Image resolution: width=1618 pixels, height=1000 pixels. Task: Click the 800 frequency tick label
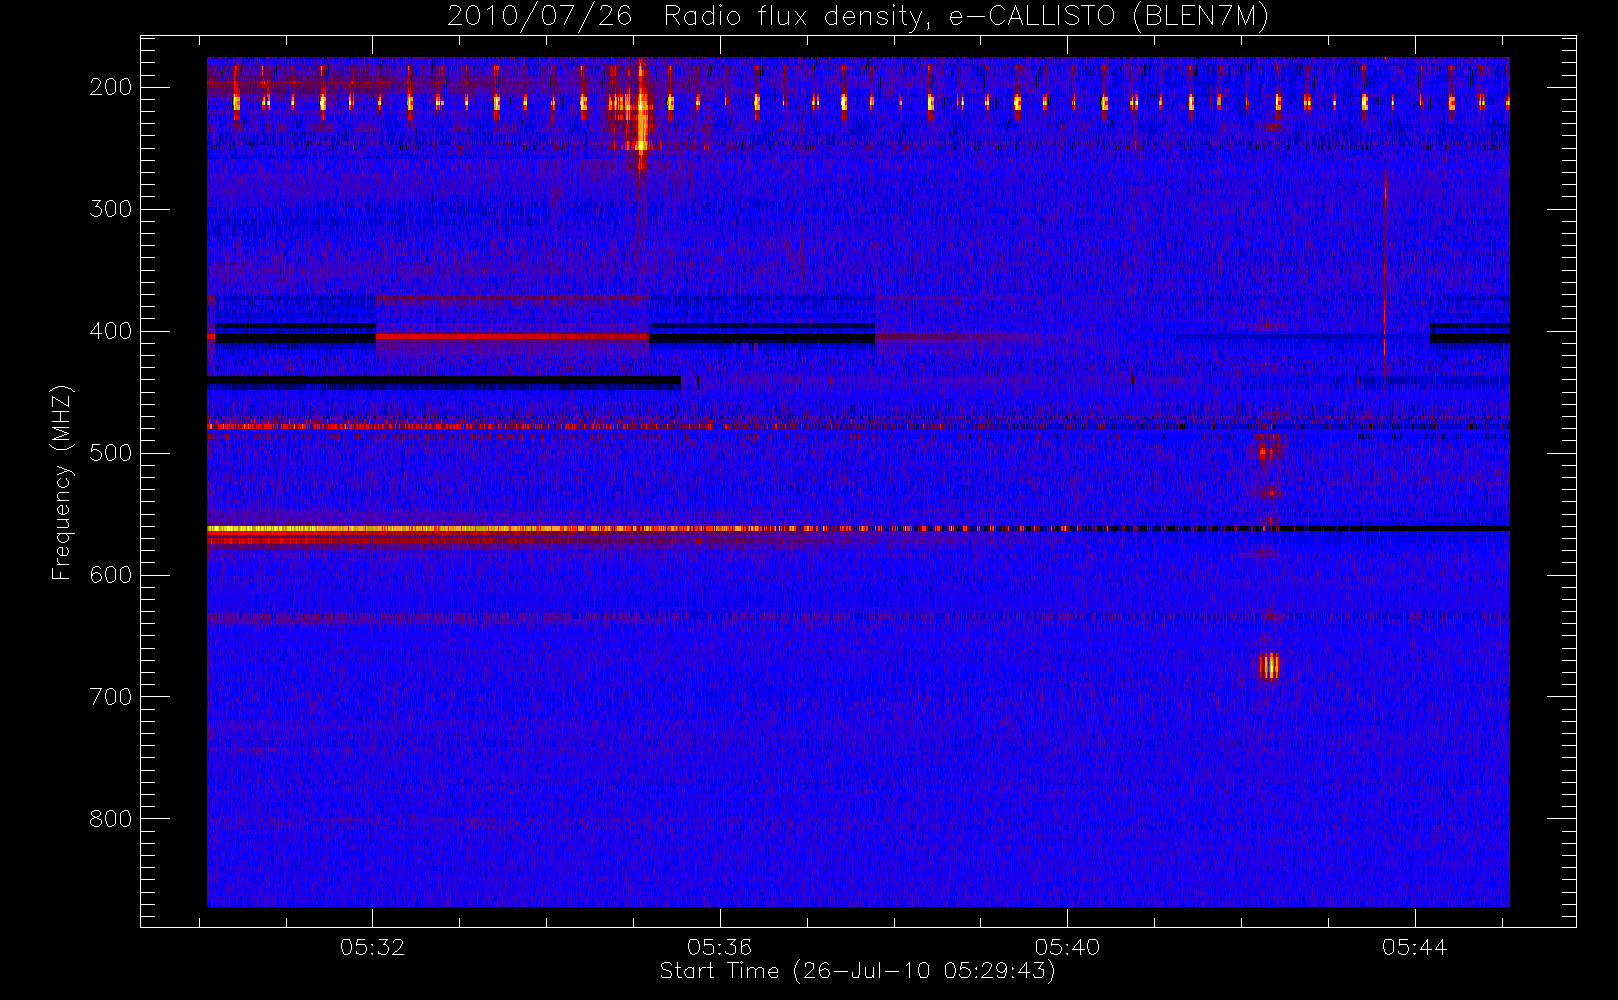point(110,819)
